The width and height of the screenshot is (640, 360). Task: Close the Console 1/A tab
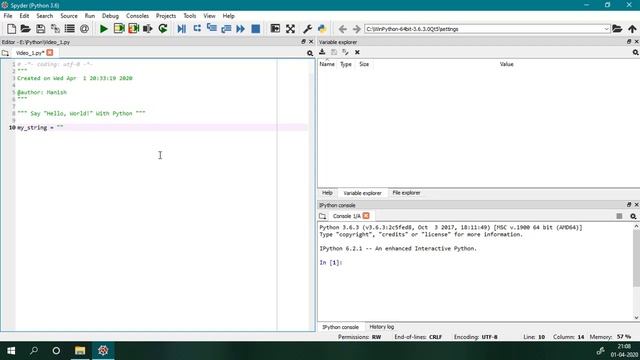[x=366, y=216]
